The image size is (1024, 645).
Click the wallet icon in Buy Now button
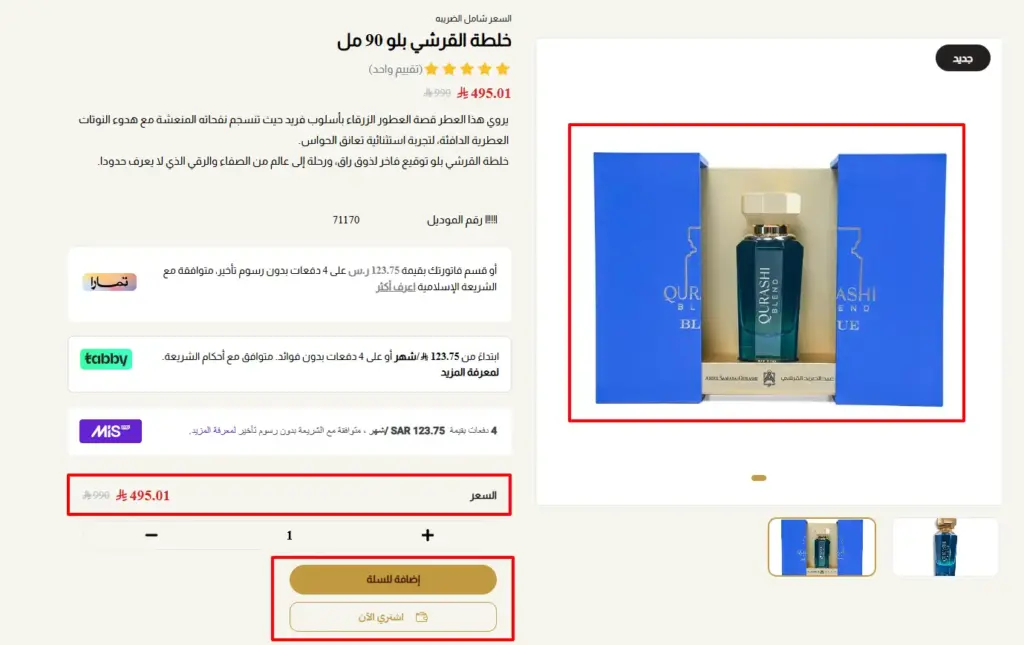[x=422, y=617]
